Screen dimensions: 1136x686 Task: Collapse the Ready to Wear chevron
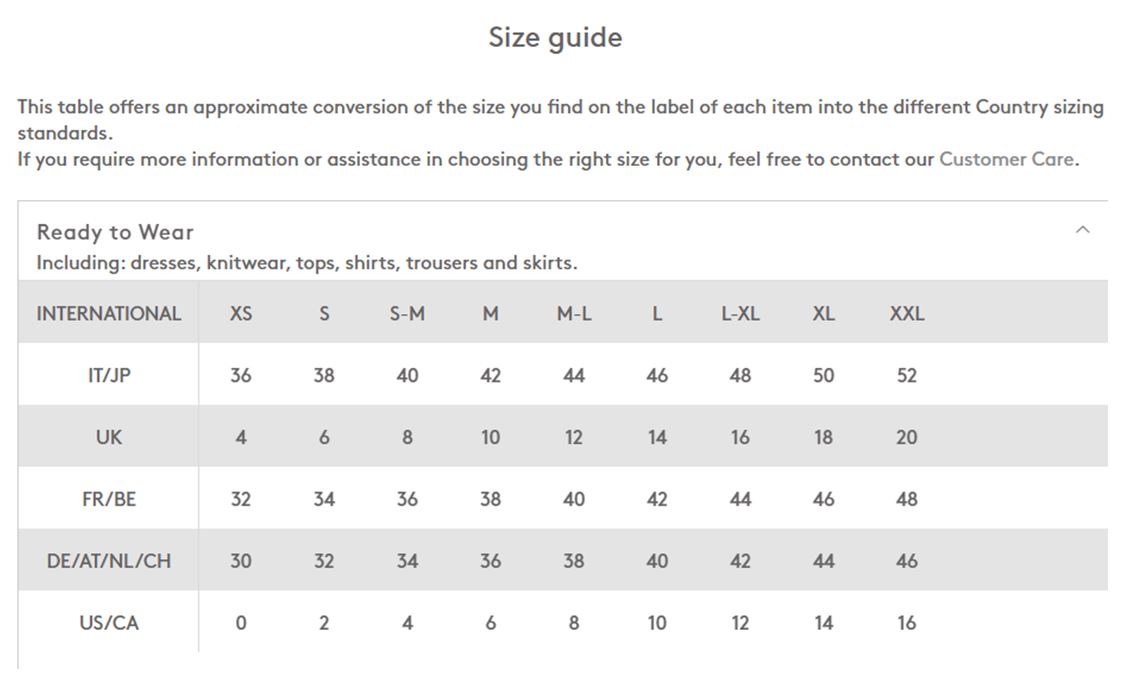[1082, 230]
